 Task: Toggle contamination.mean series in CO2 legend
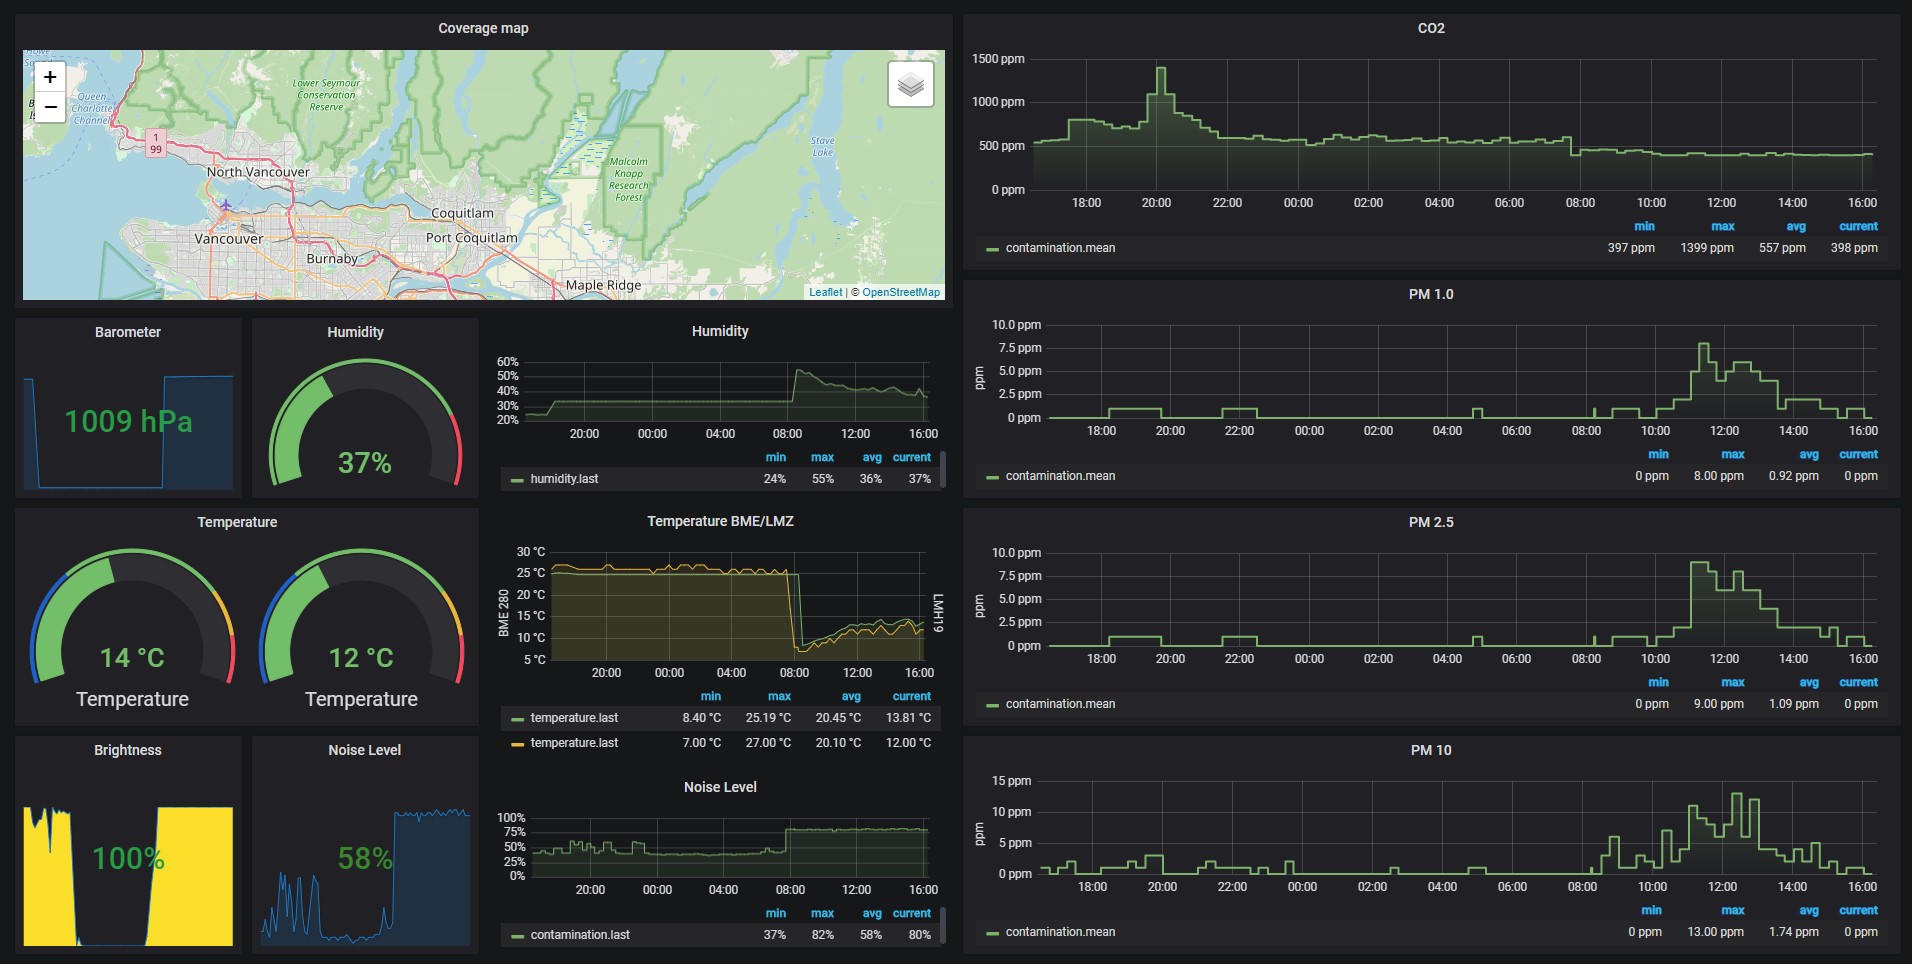point(1060,248)
